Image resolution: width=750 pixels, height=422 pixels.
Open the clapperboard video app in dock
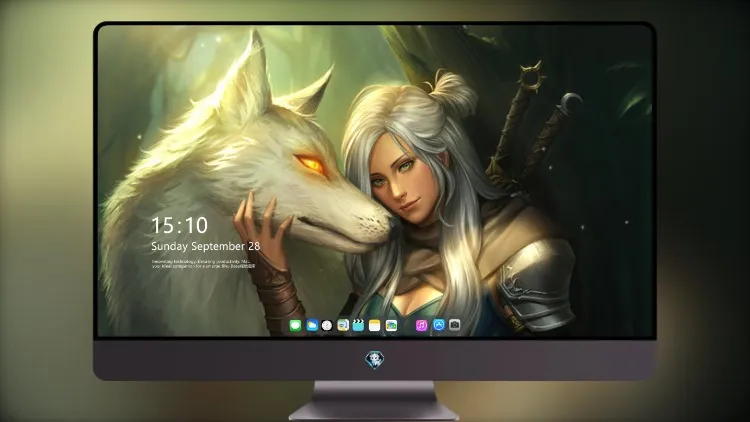(358, 326)
